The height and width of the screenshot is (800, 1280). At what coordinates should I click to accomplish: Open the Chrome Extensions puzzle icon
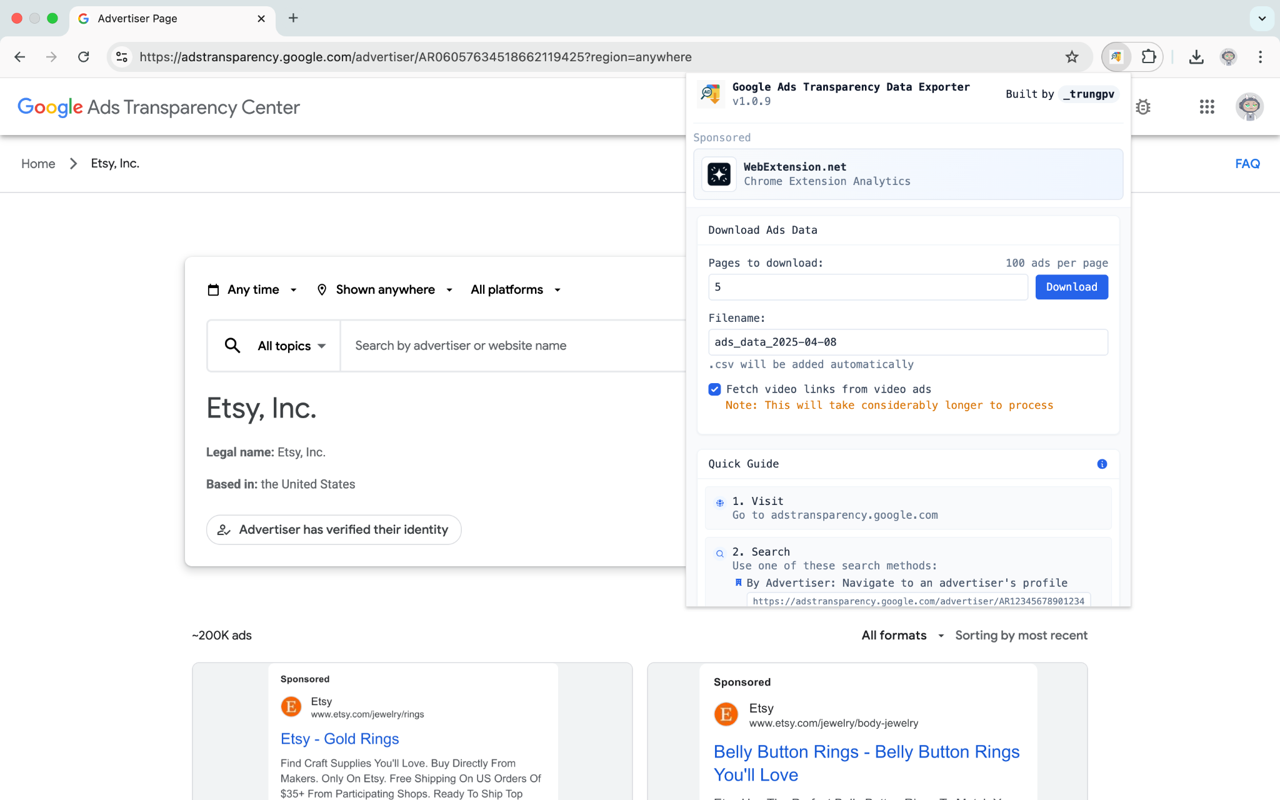[1147, 57]
